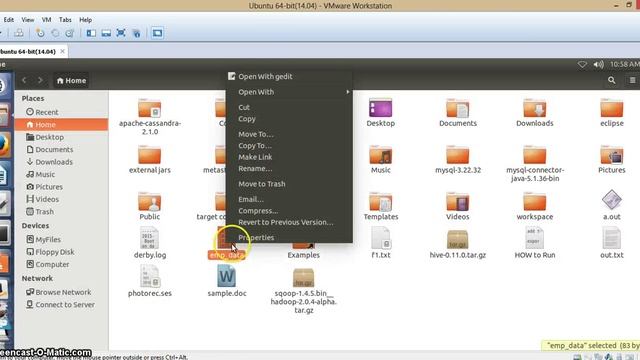This screenshot has width=640, height=360.
Task: Select the Pictures folder in file grid
Action: pyautogui.click(x=611, y=155)
